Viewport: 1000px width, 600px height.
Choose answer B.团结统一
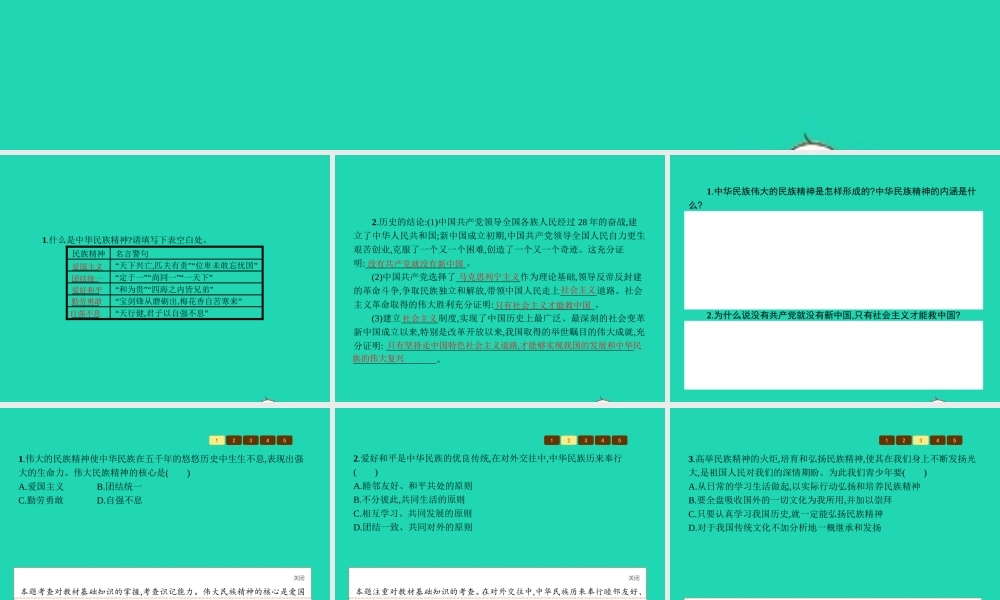pos(119,487)
